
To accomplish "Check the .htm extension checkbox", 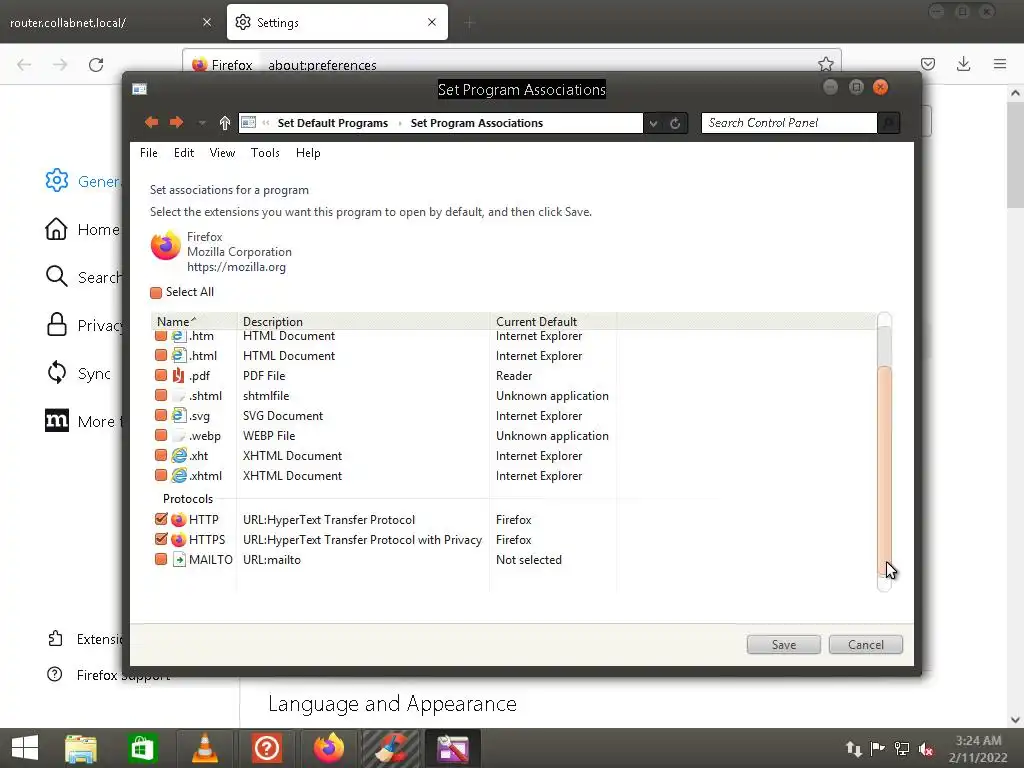I will click(x=161, y=336).
